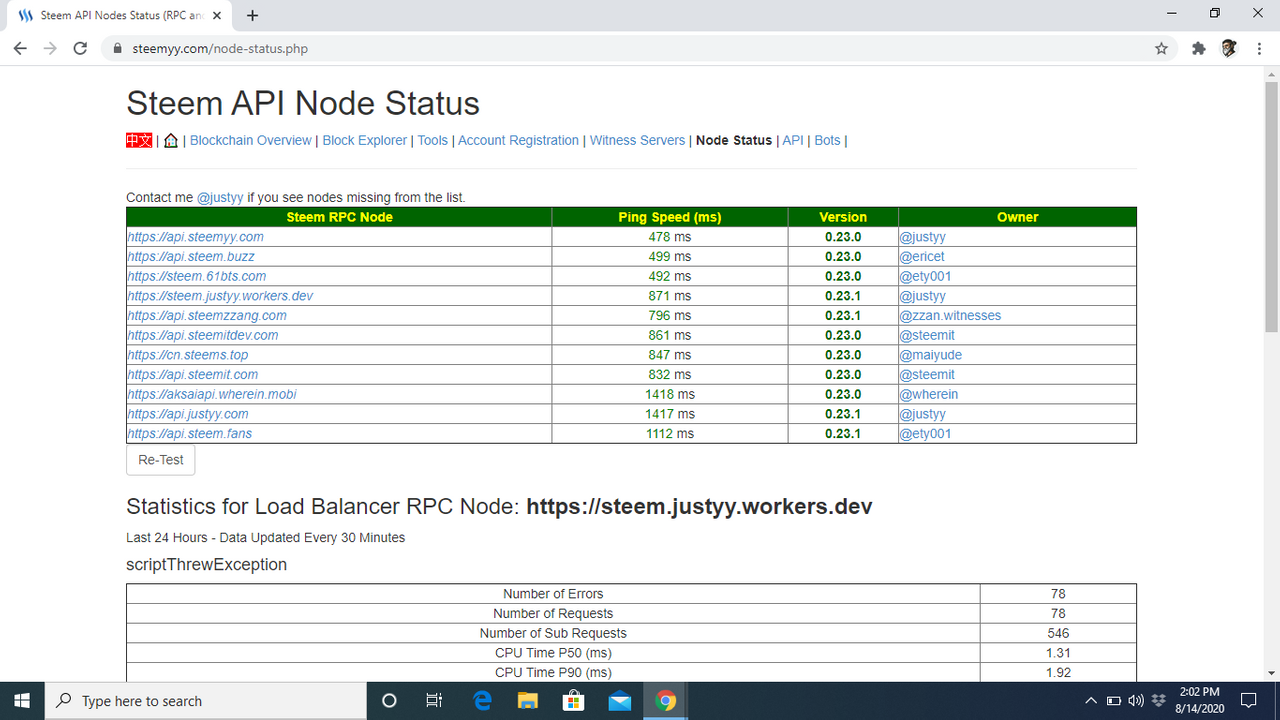
Task: Open Chrome extensions puzzle icon
Action: click(1198, 48)
